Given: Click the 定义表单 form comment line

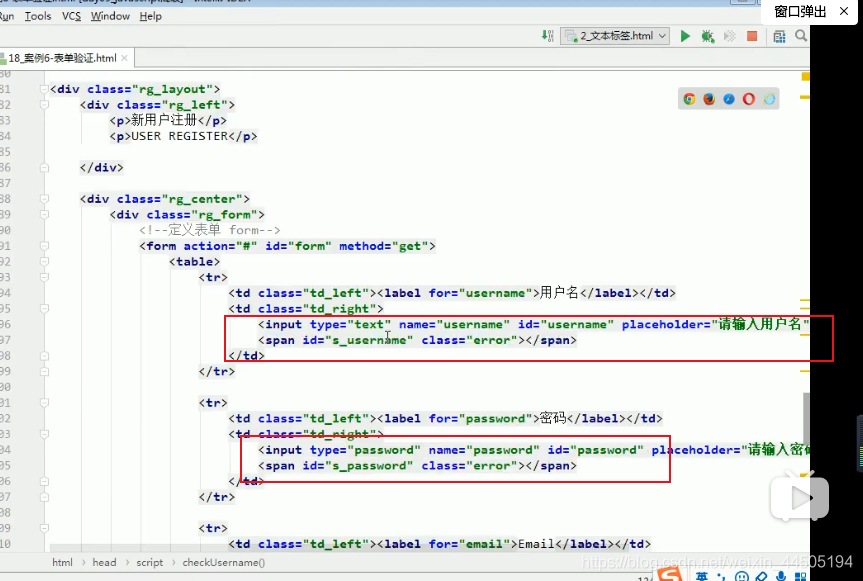Looking at the screenshot, I should coord(210,230).
